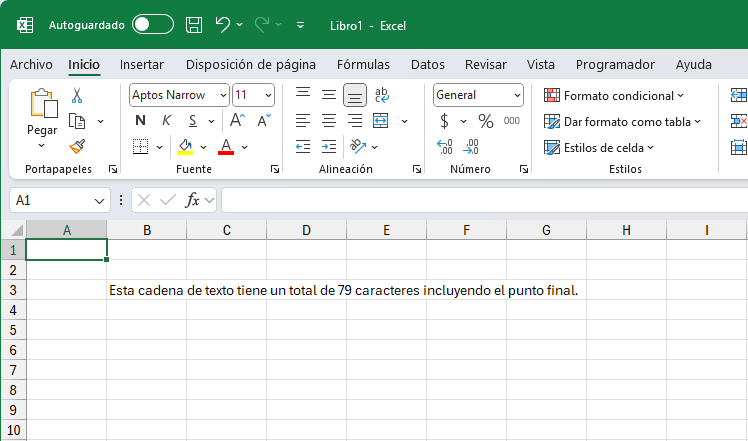The image size is (748, 441).
Task: Go to the Revisar tab
Action: 486,64
